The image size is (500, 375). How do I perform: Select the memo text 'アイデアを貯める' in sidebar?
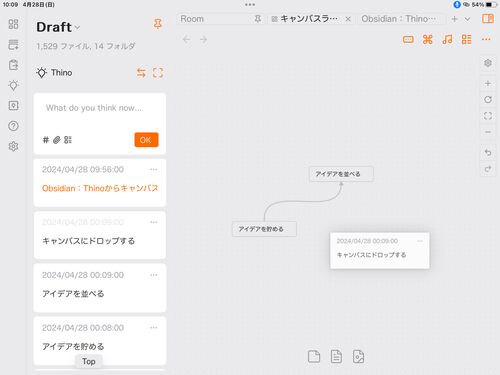pyautogui.click(x=73, y=347)
